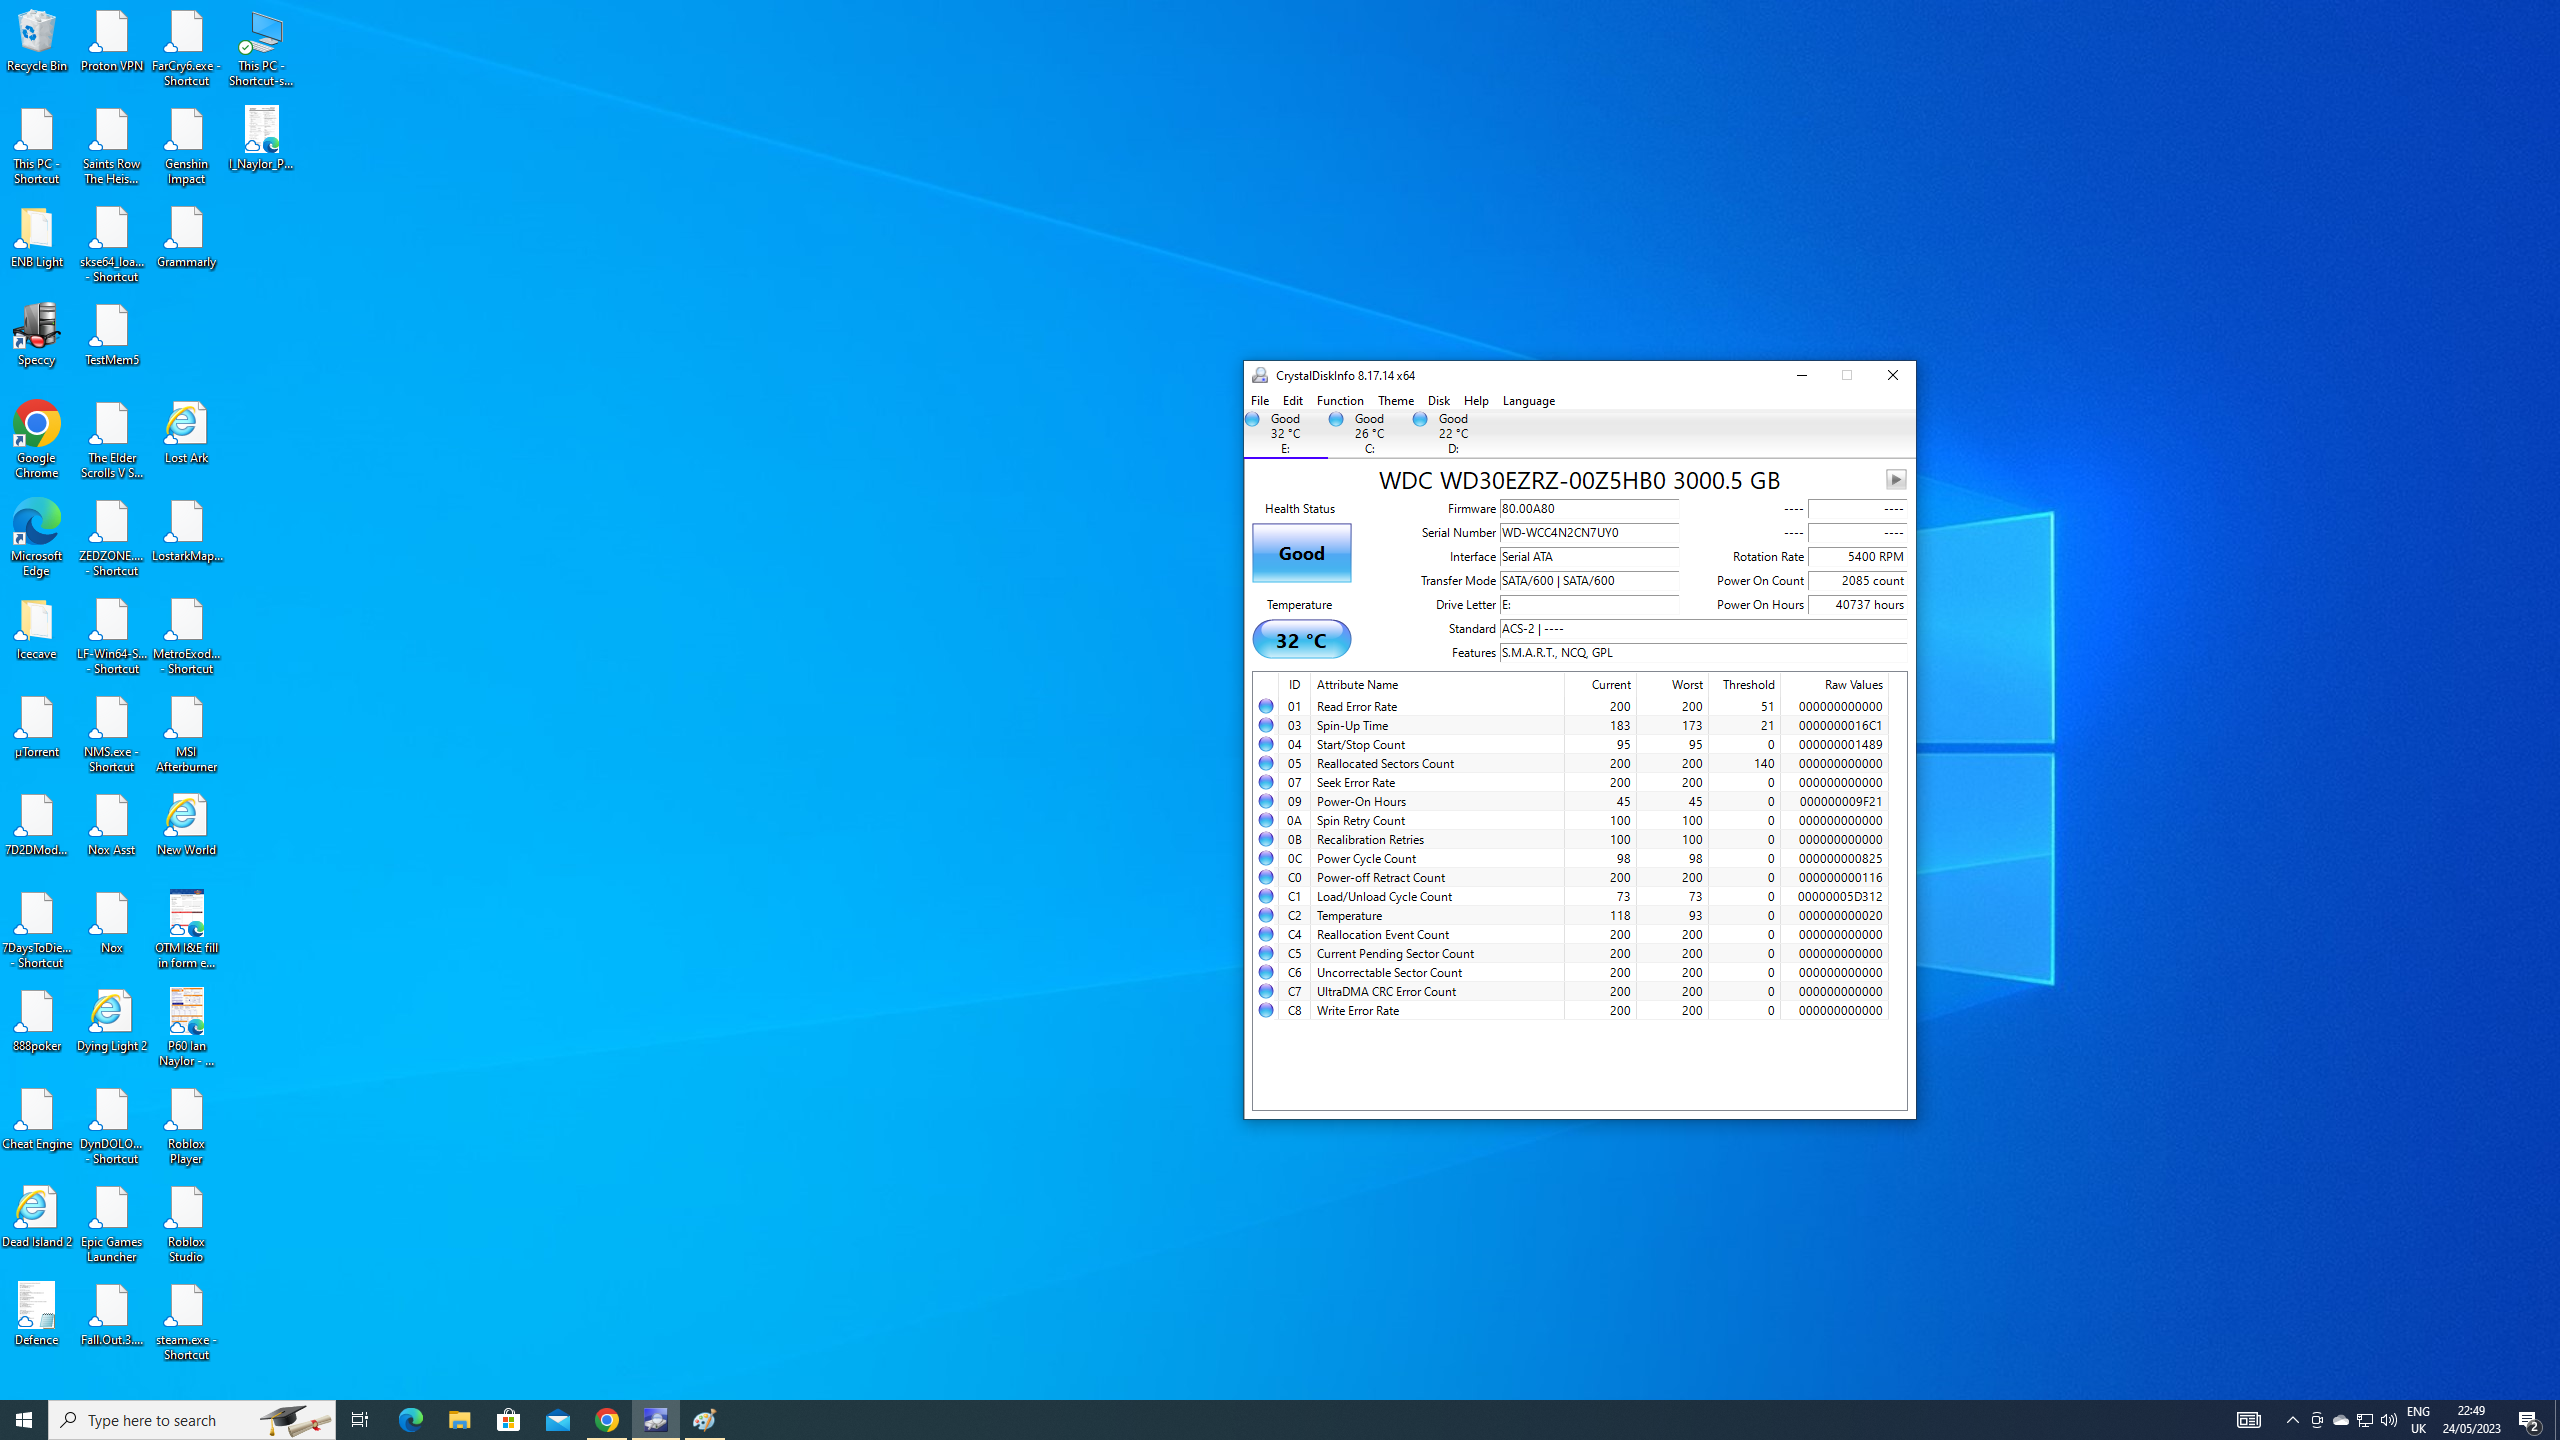Click the taskbar search box

coord(192,1420)
